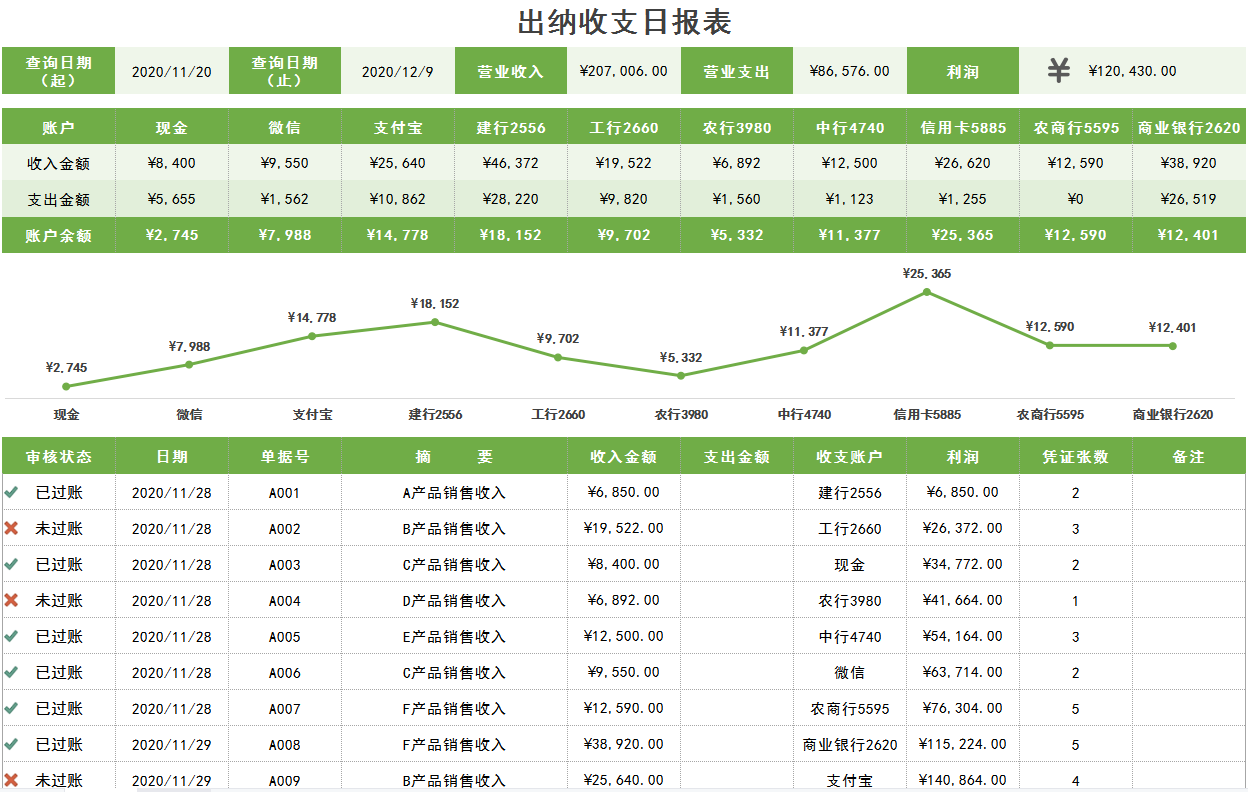Open the start date field showing 2020/11/20
The width and height of the screenshot is (1248, 792).
(172, 70)
